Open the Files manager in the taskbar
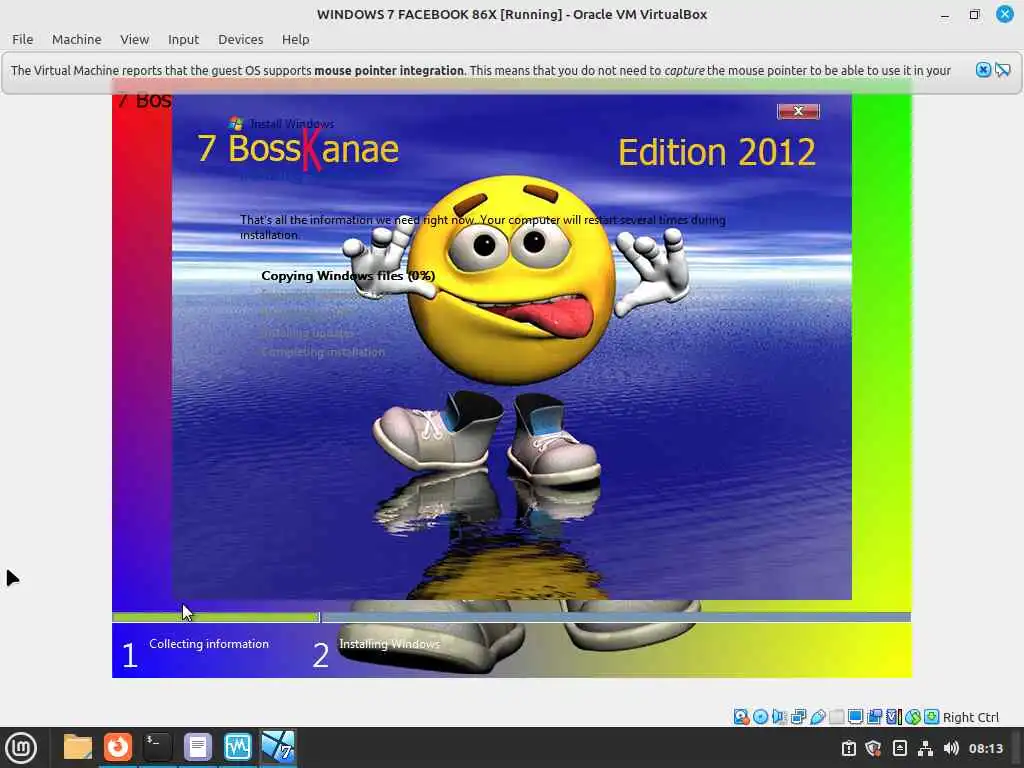 (78, 747)
